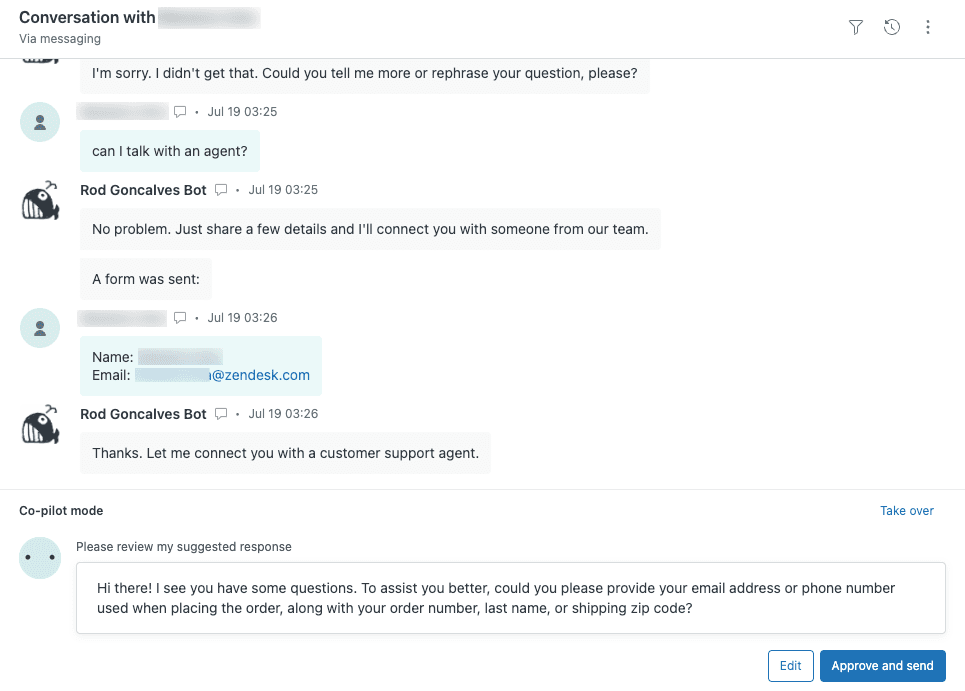965x691 pixels.
Task: Click the chat bubble icon next to Rod Goncalves Bot
Action: click(220, 190)
